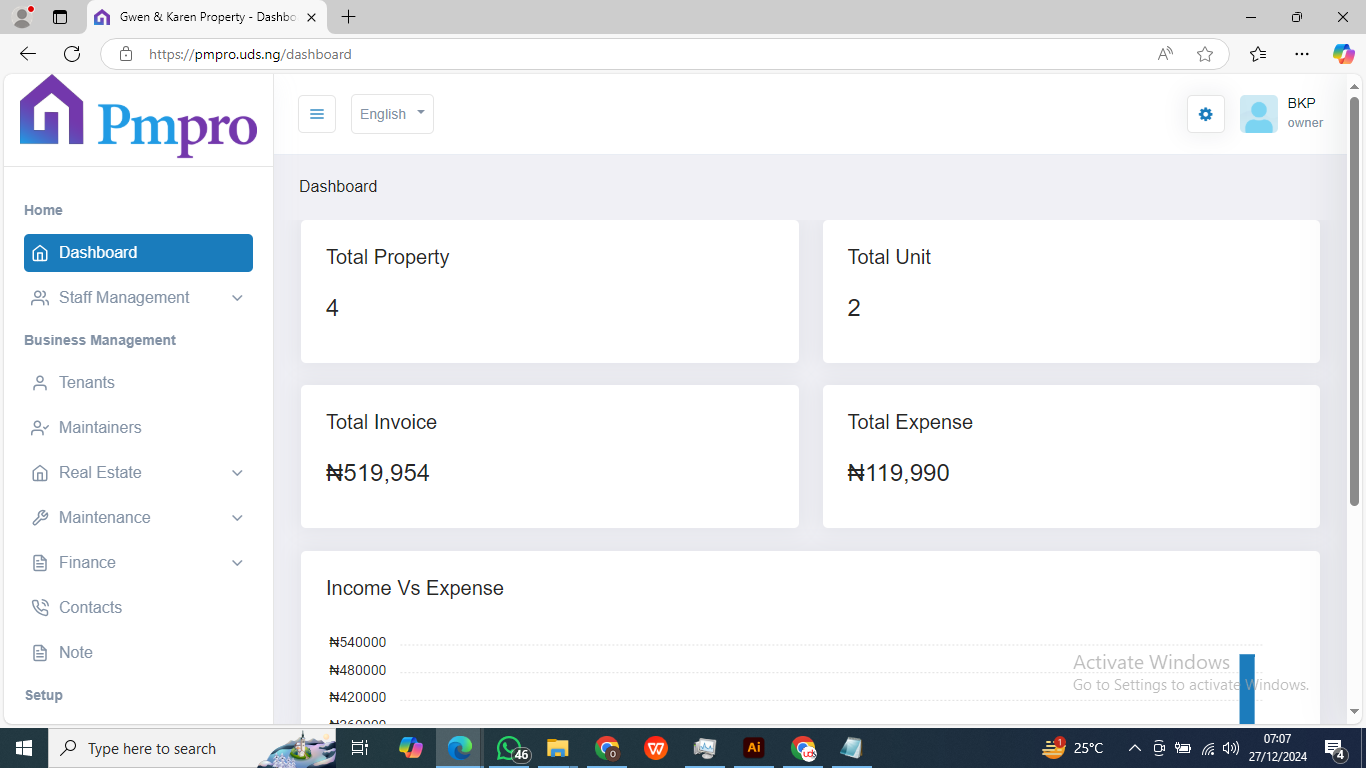The height and width of the screenshot is (768, 1366).
Task: Open the English language dropdown
Action: click(x=392, y=114)
